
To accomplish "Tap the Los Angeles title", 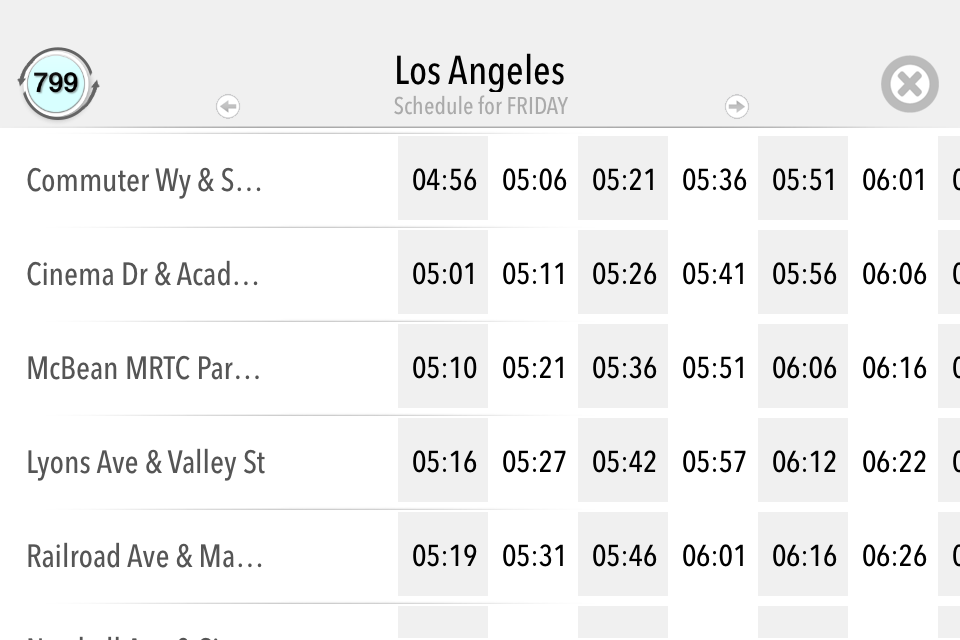I will [x=480, y=71].
